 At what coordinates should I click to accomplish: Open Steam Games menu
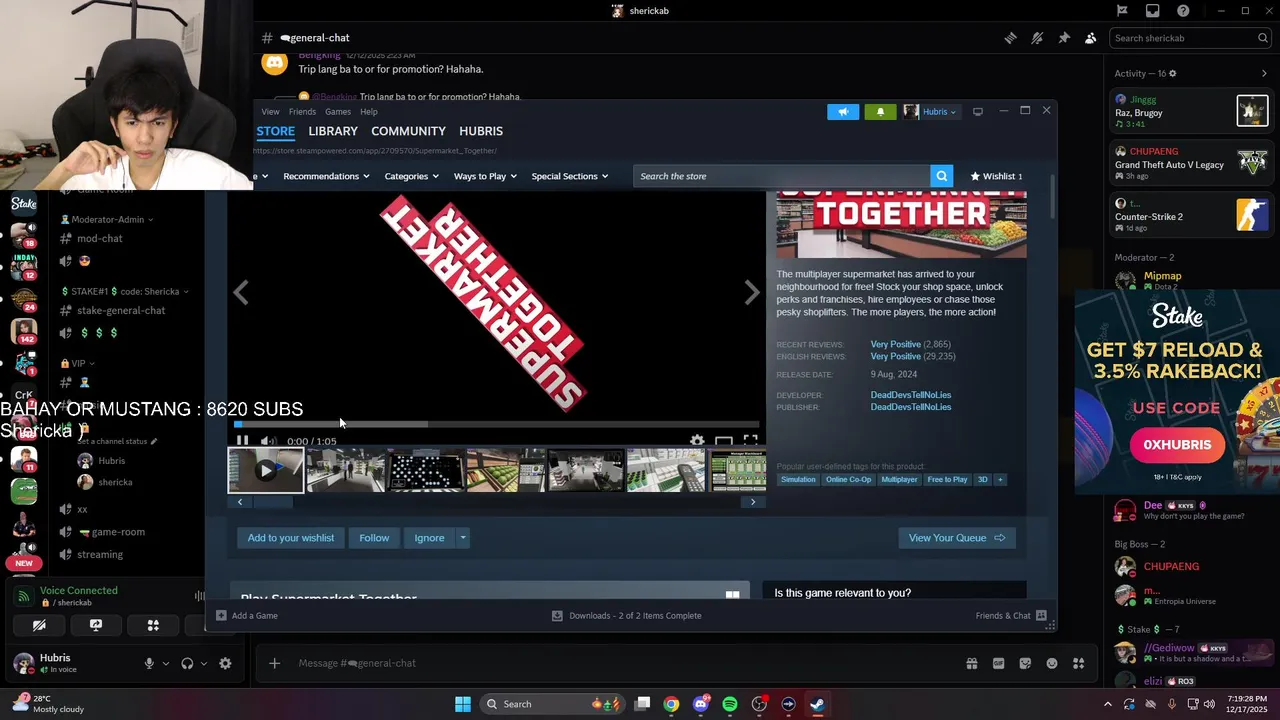pyautogui.click(x=338, y=112)
